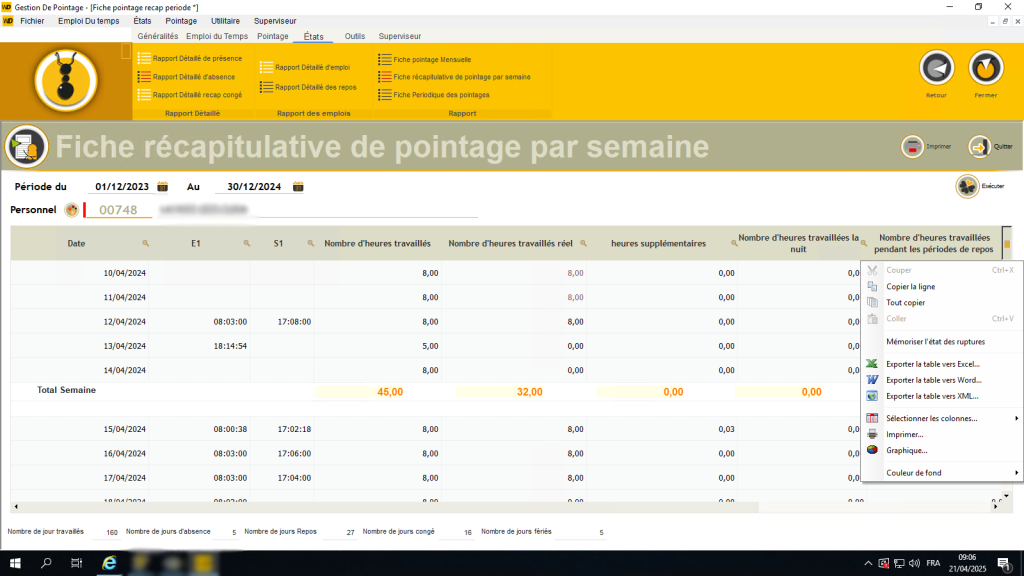Screen dimensions: 1024x576
Task: Switch to the Outils ribbon tab
Action: [x=354, y=36]
